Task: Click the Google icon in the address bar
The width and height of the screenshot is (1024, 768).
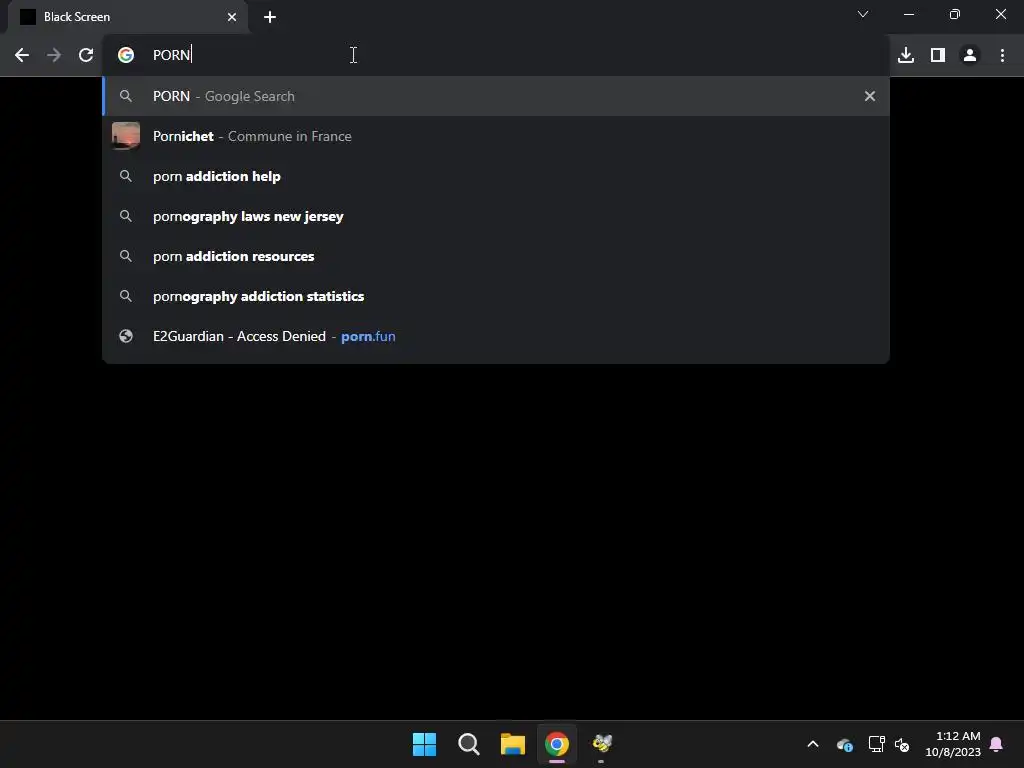Action: pyautogui.click(x=125, y=55)
